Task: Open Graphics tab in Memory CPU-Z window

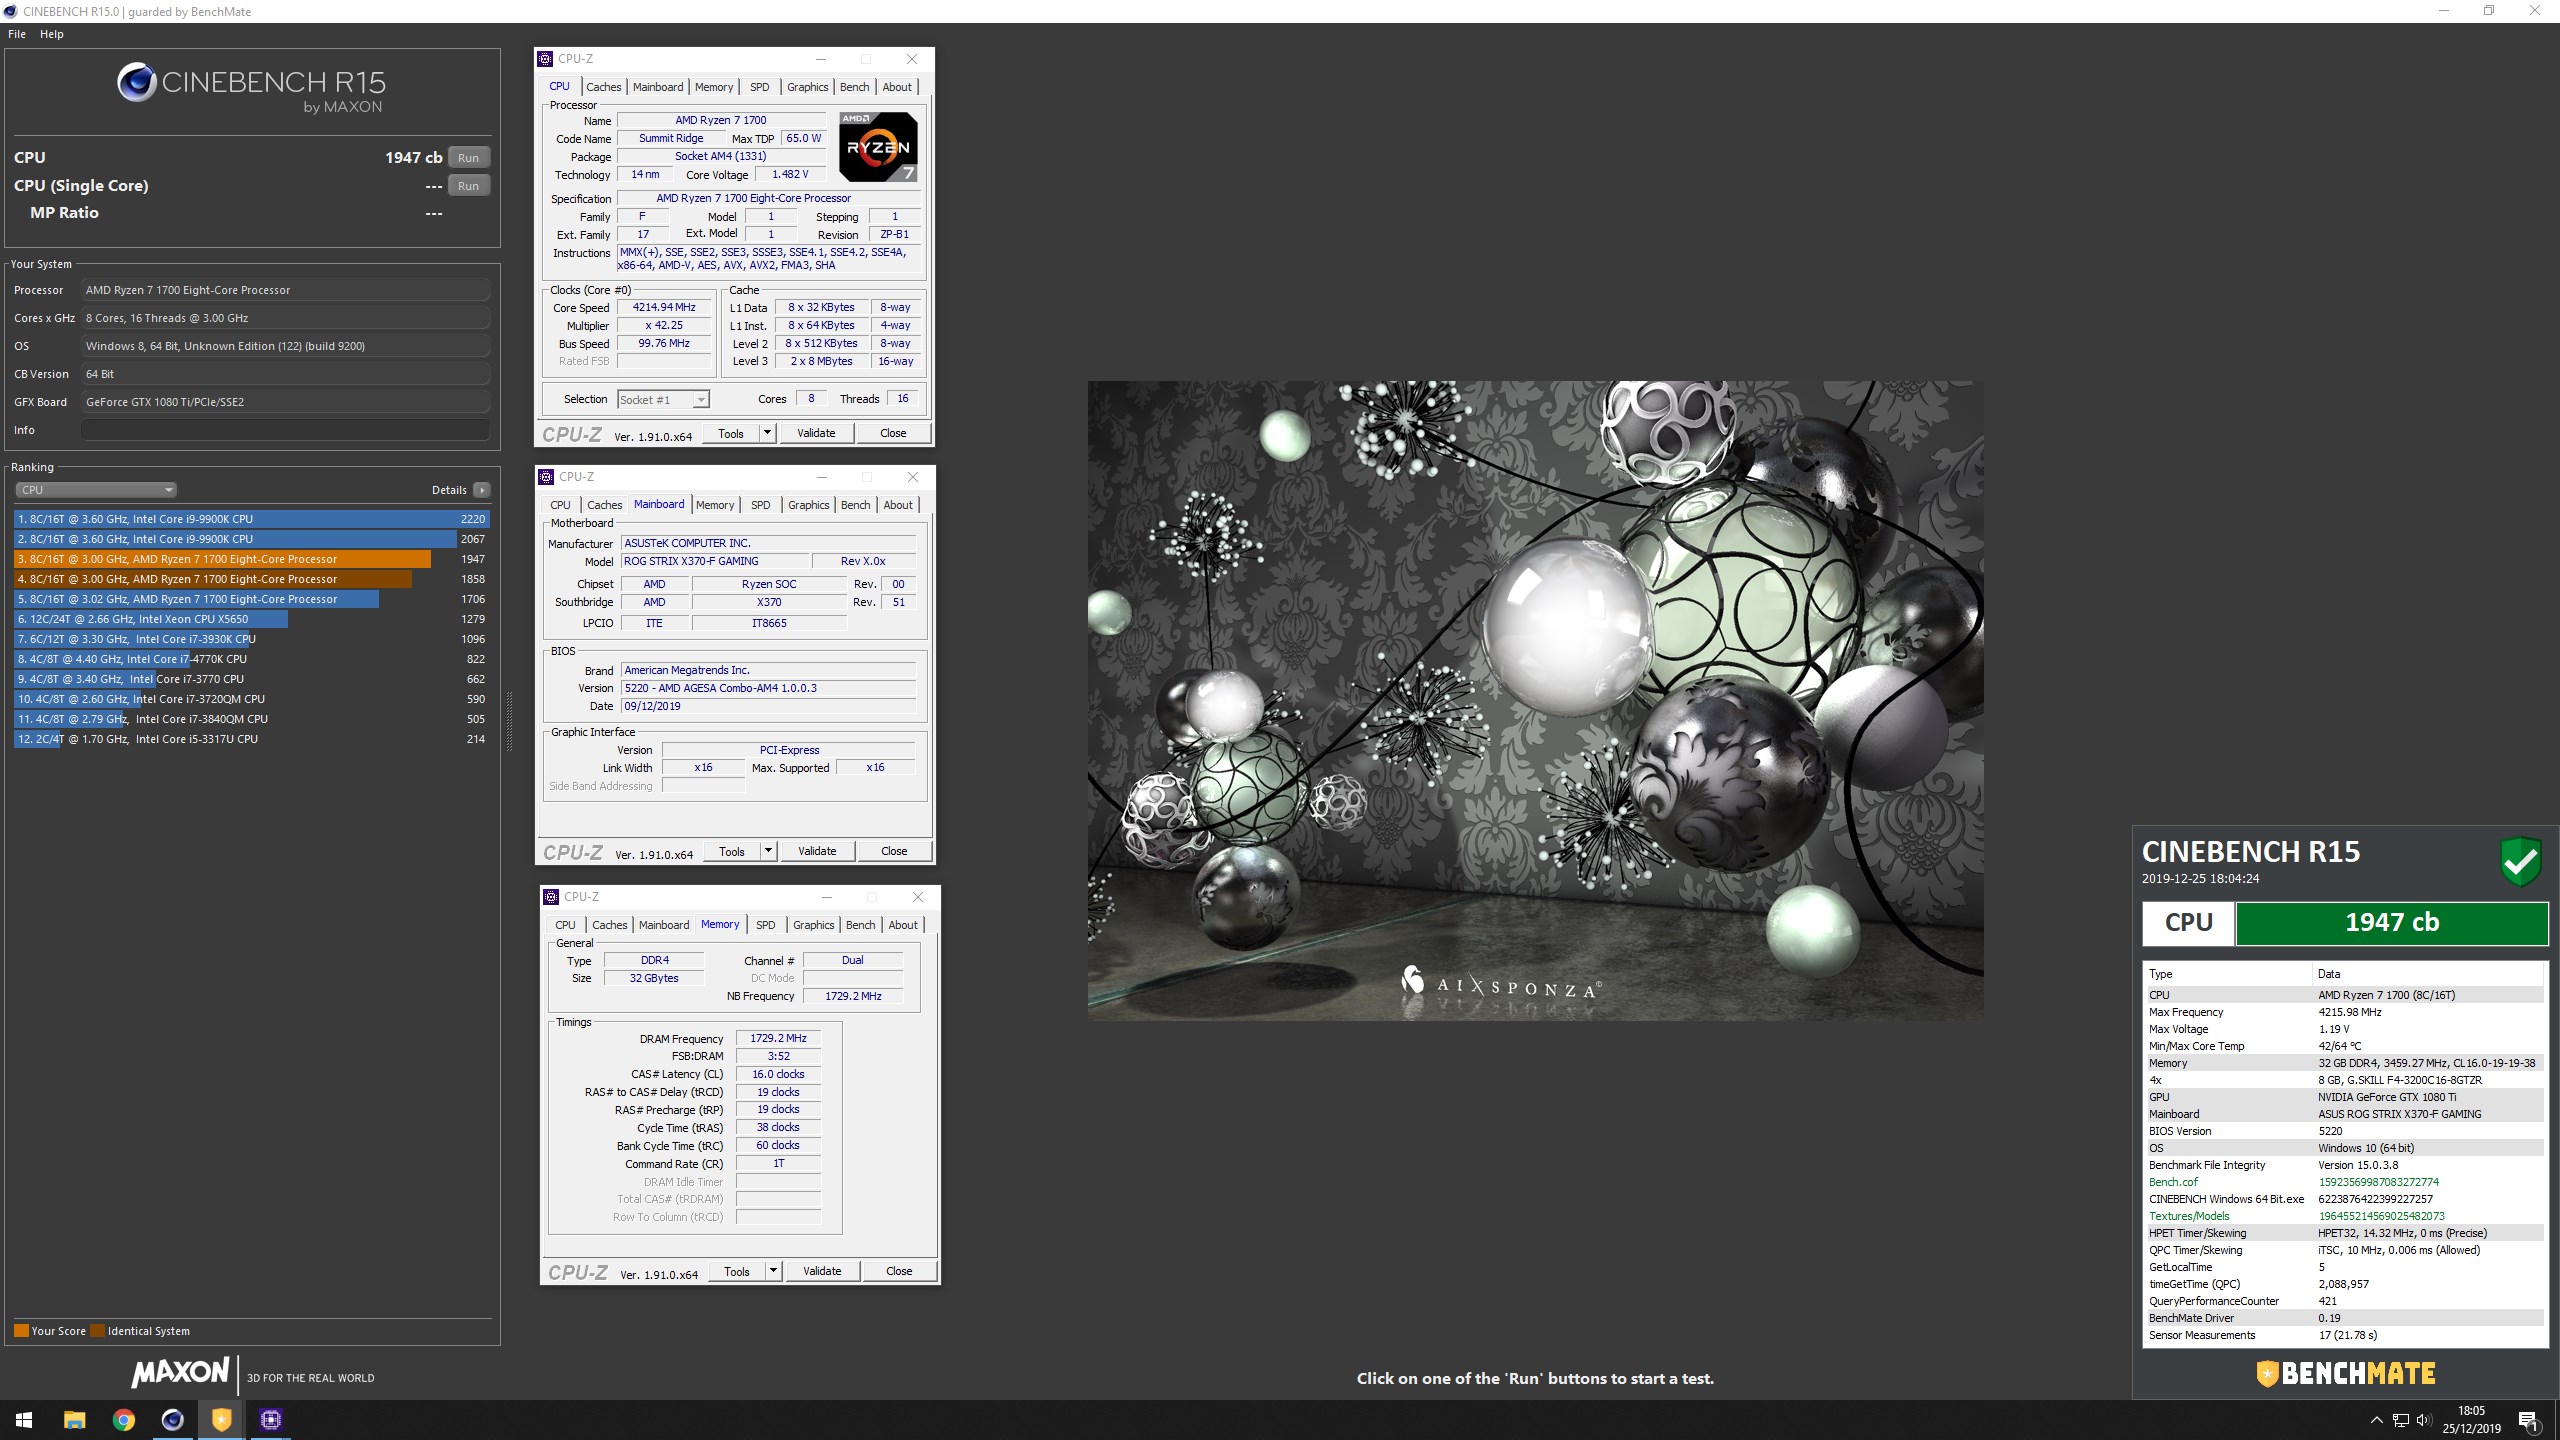Action: tap(813, 925)
